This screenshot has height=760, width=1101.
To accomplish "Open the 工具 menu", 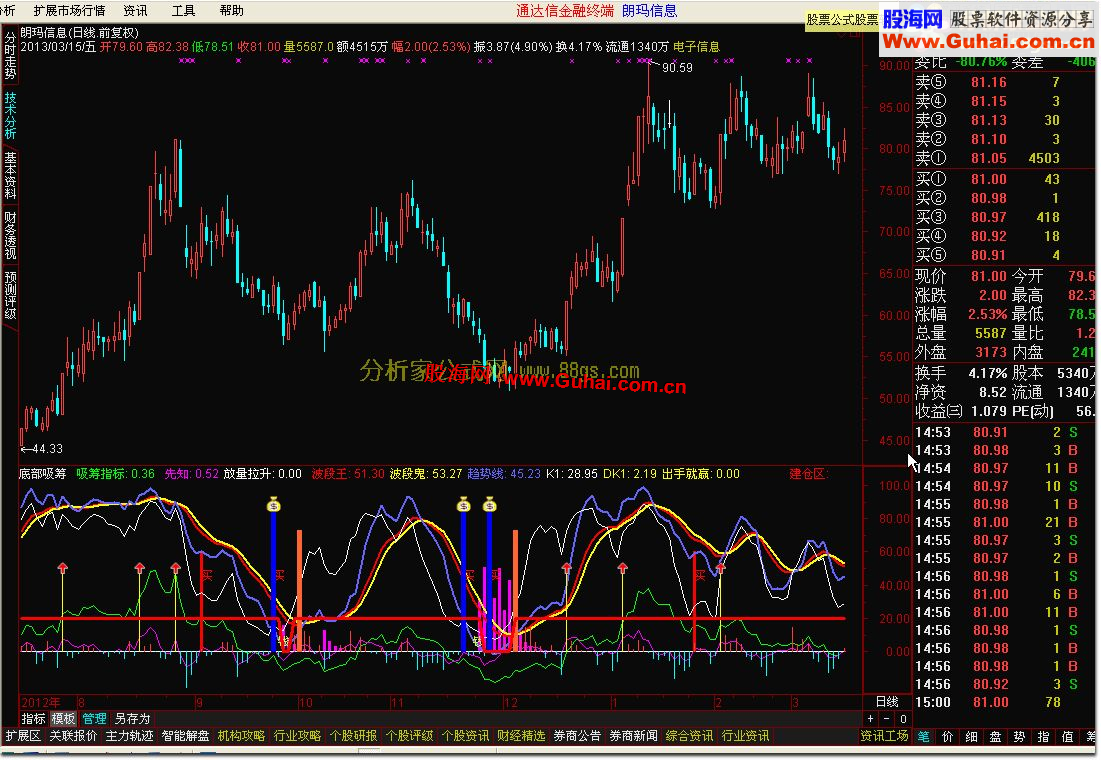I will click(184, 11).
